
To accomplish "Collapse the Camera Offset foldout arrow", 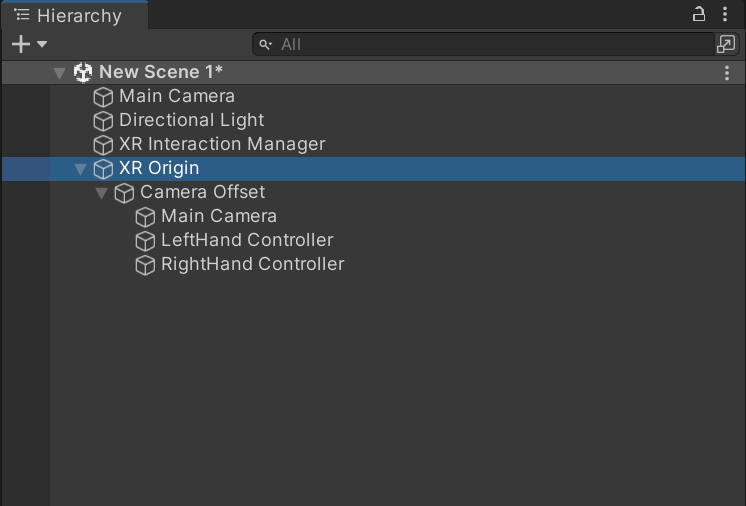I will pos(101,193).
